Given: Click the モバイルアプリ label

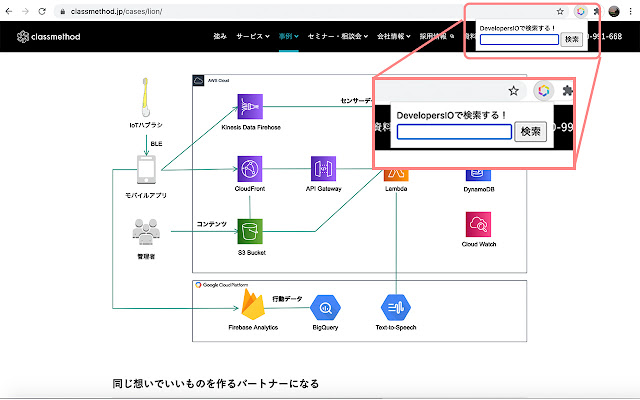Looking at the screenshot, I should [x=146, y=196].
